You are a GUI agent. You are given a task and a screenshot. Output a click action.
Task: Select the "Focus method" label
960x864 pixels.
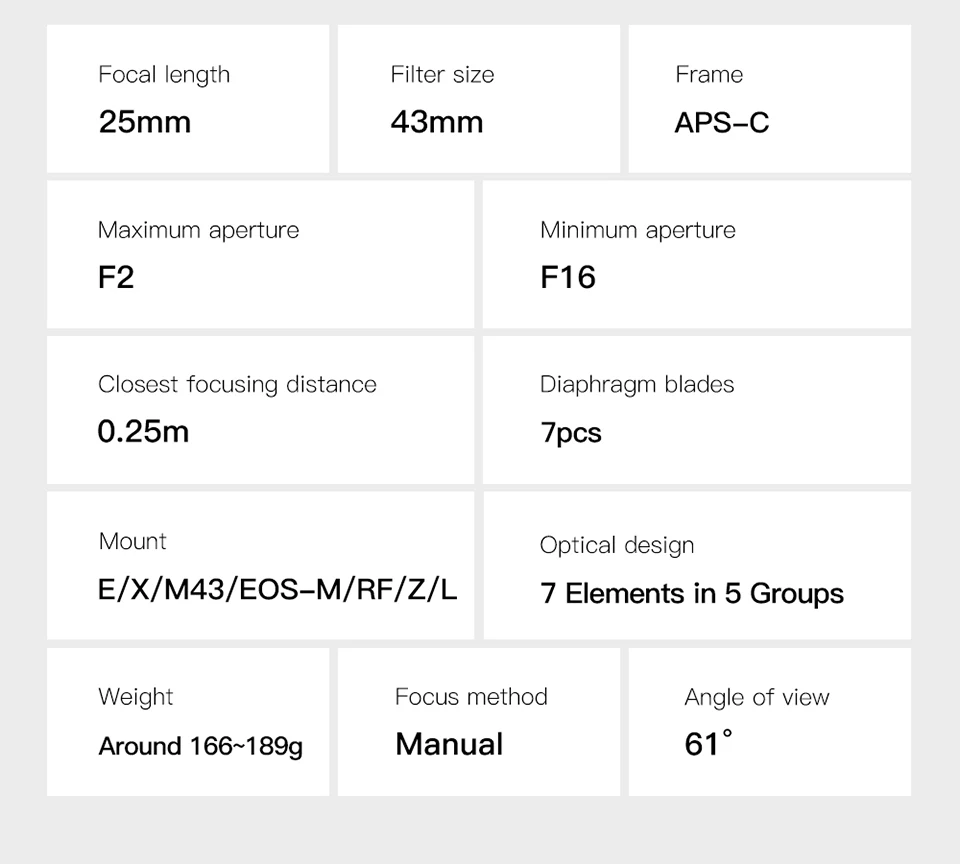click(471, 697)
